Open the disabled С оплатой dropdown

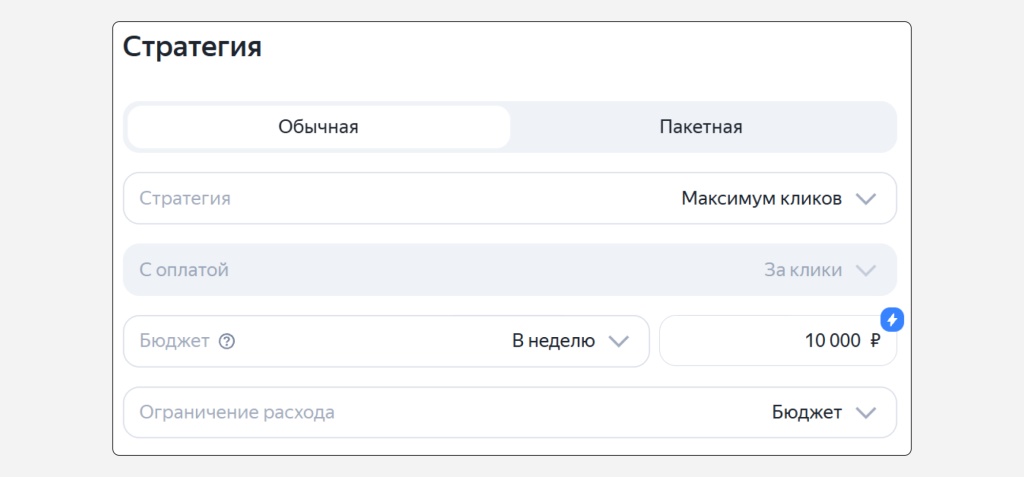(509, 270)
